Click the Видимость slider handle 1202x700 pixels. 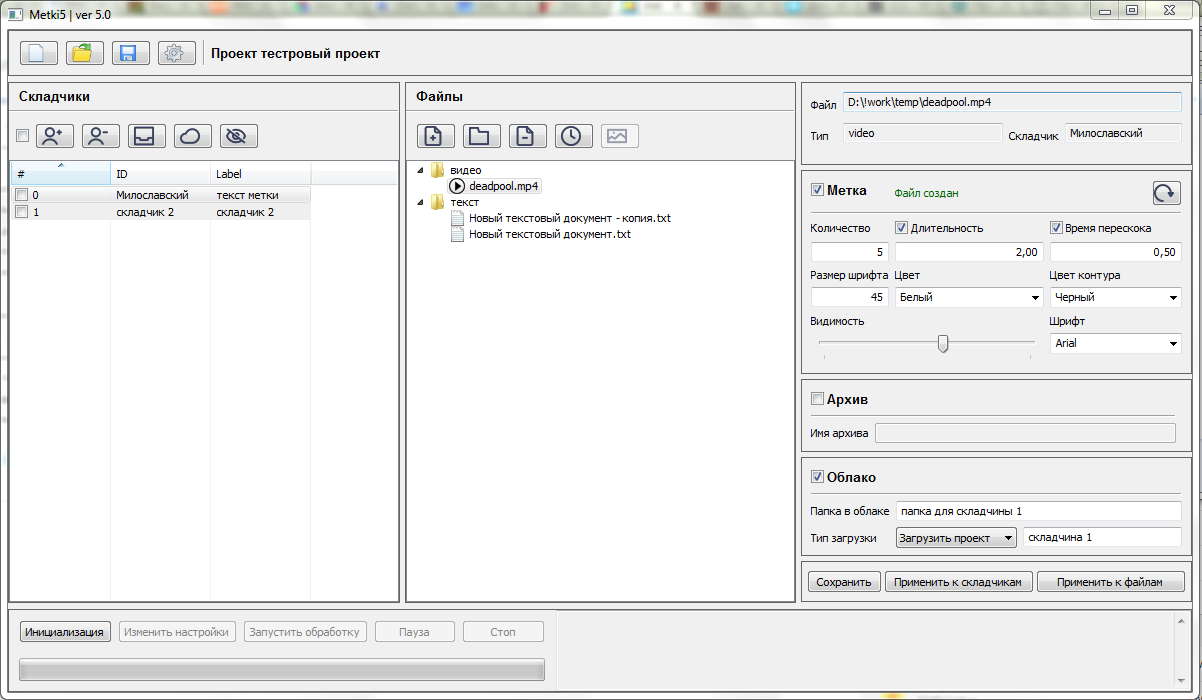(x=942, y=343)
